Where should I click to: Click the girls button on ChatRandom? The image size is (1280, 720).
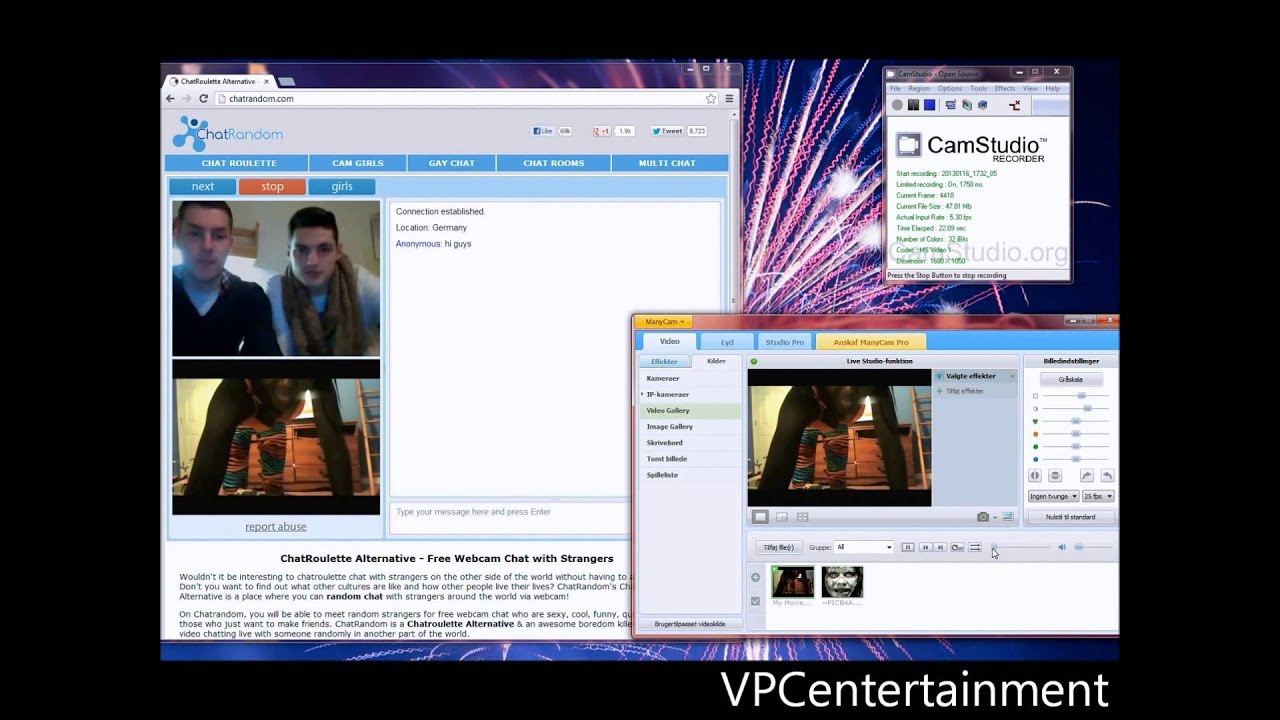342,186
